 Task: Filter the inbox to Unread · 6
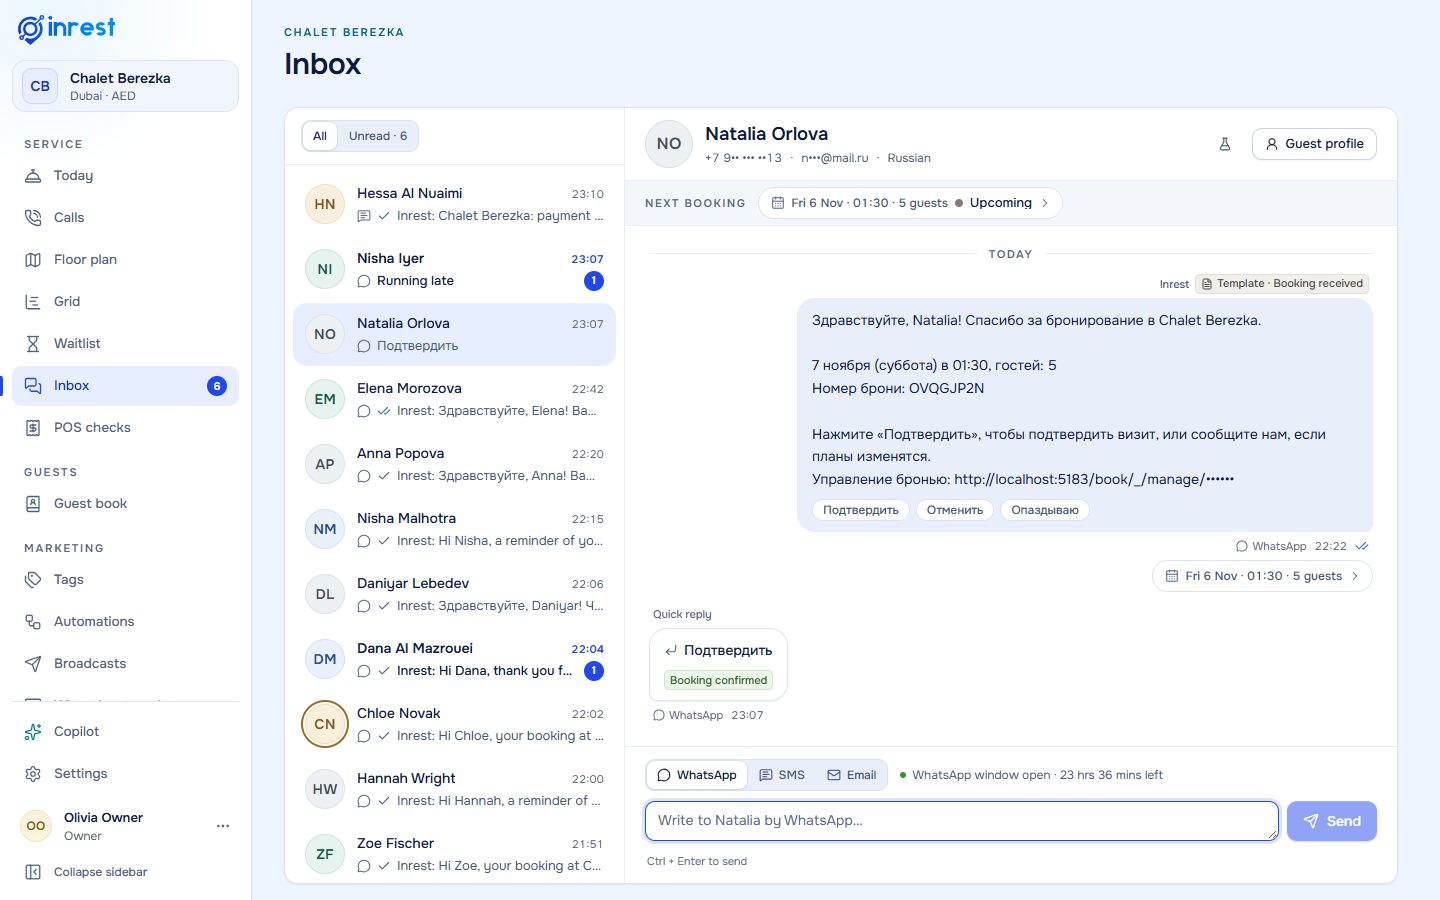tap(378, 136)
